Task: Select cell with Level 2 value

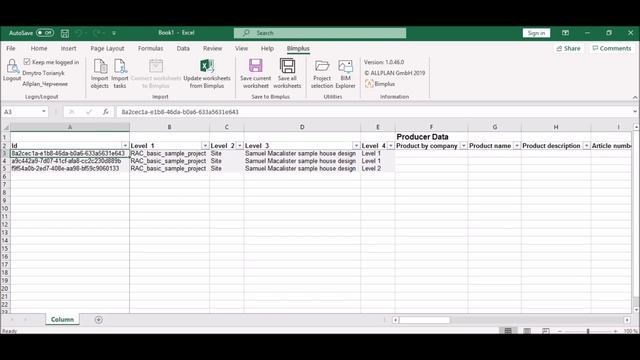Action: (378, 169)
